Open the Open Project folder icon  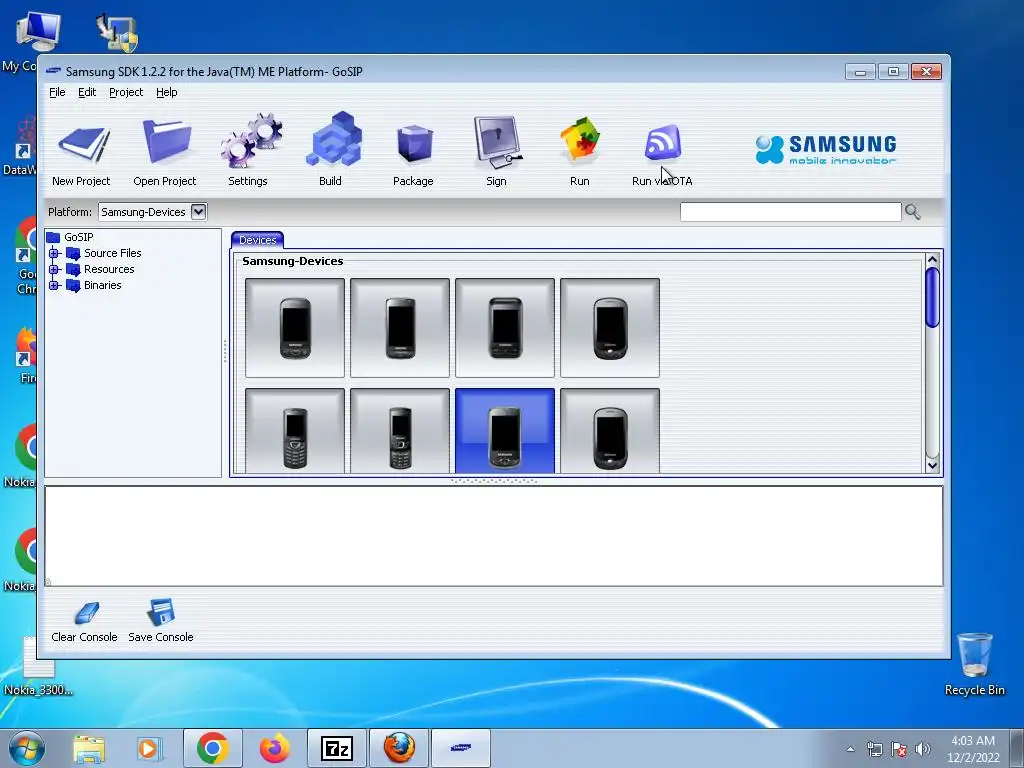click(x=166, y=141)
